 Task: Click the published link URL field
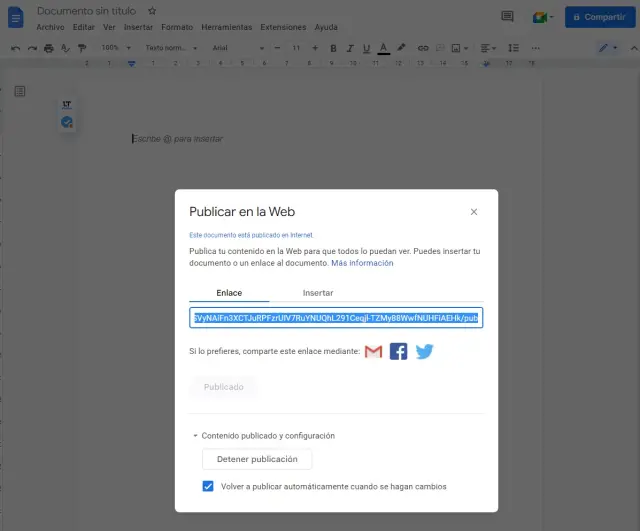coord(336,318)
